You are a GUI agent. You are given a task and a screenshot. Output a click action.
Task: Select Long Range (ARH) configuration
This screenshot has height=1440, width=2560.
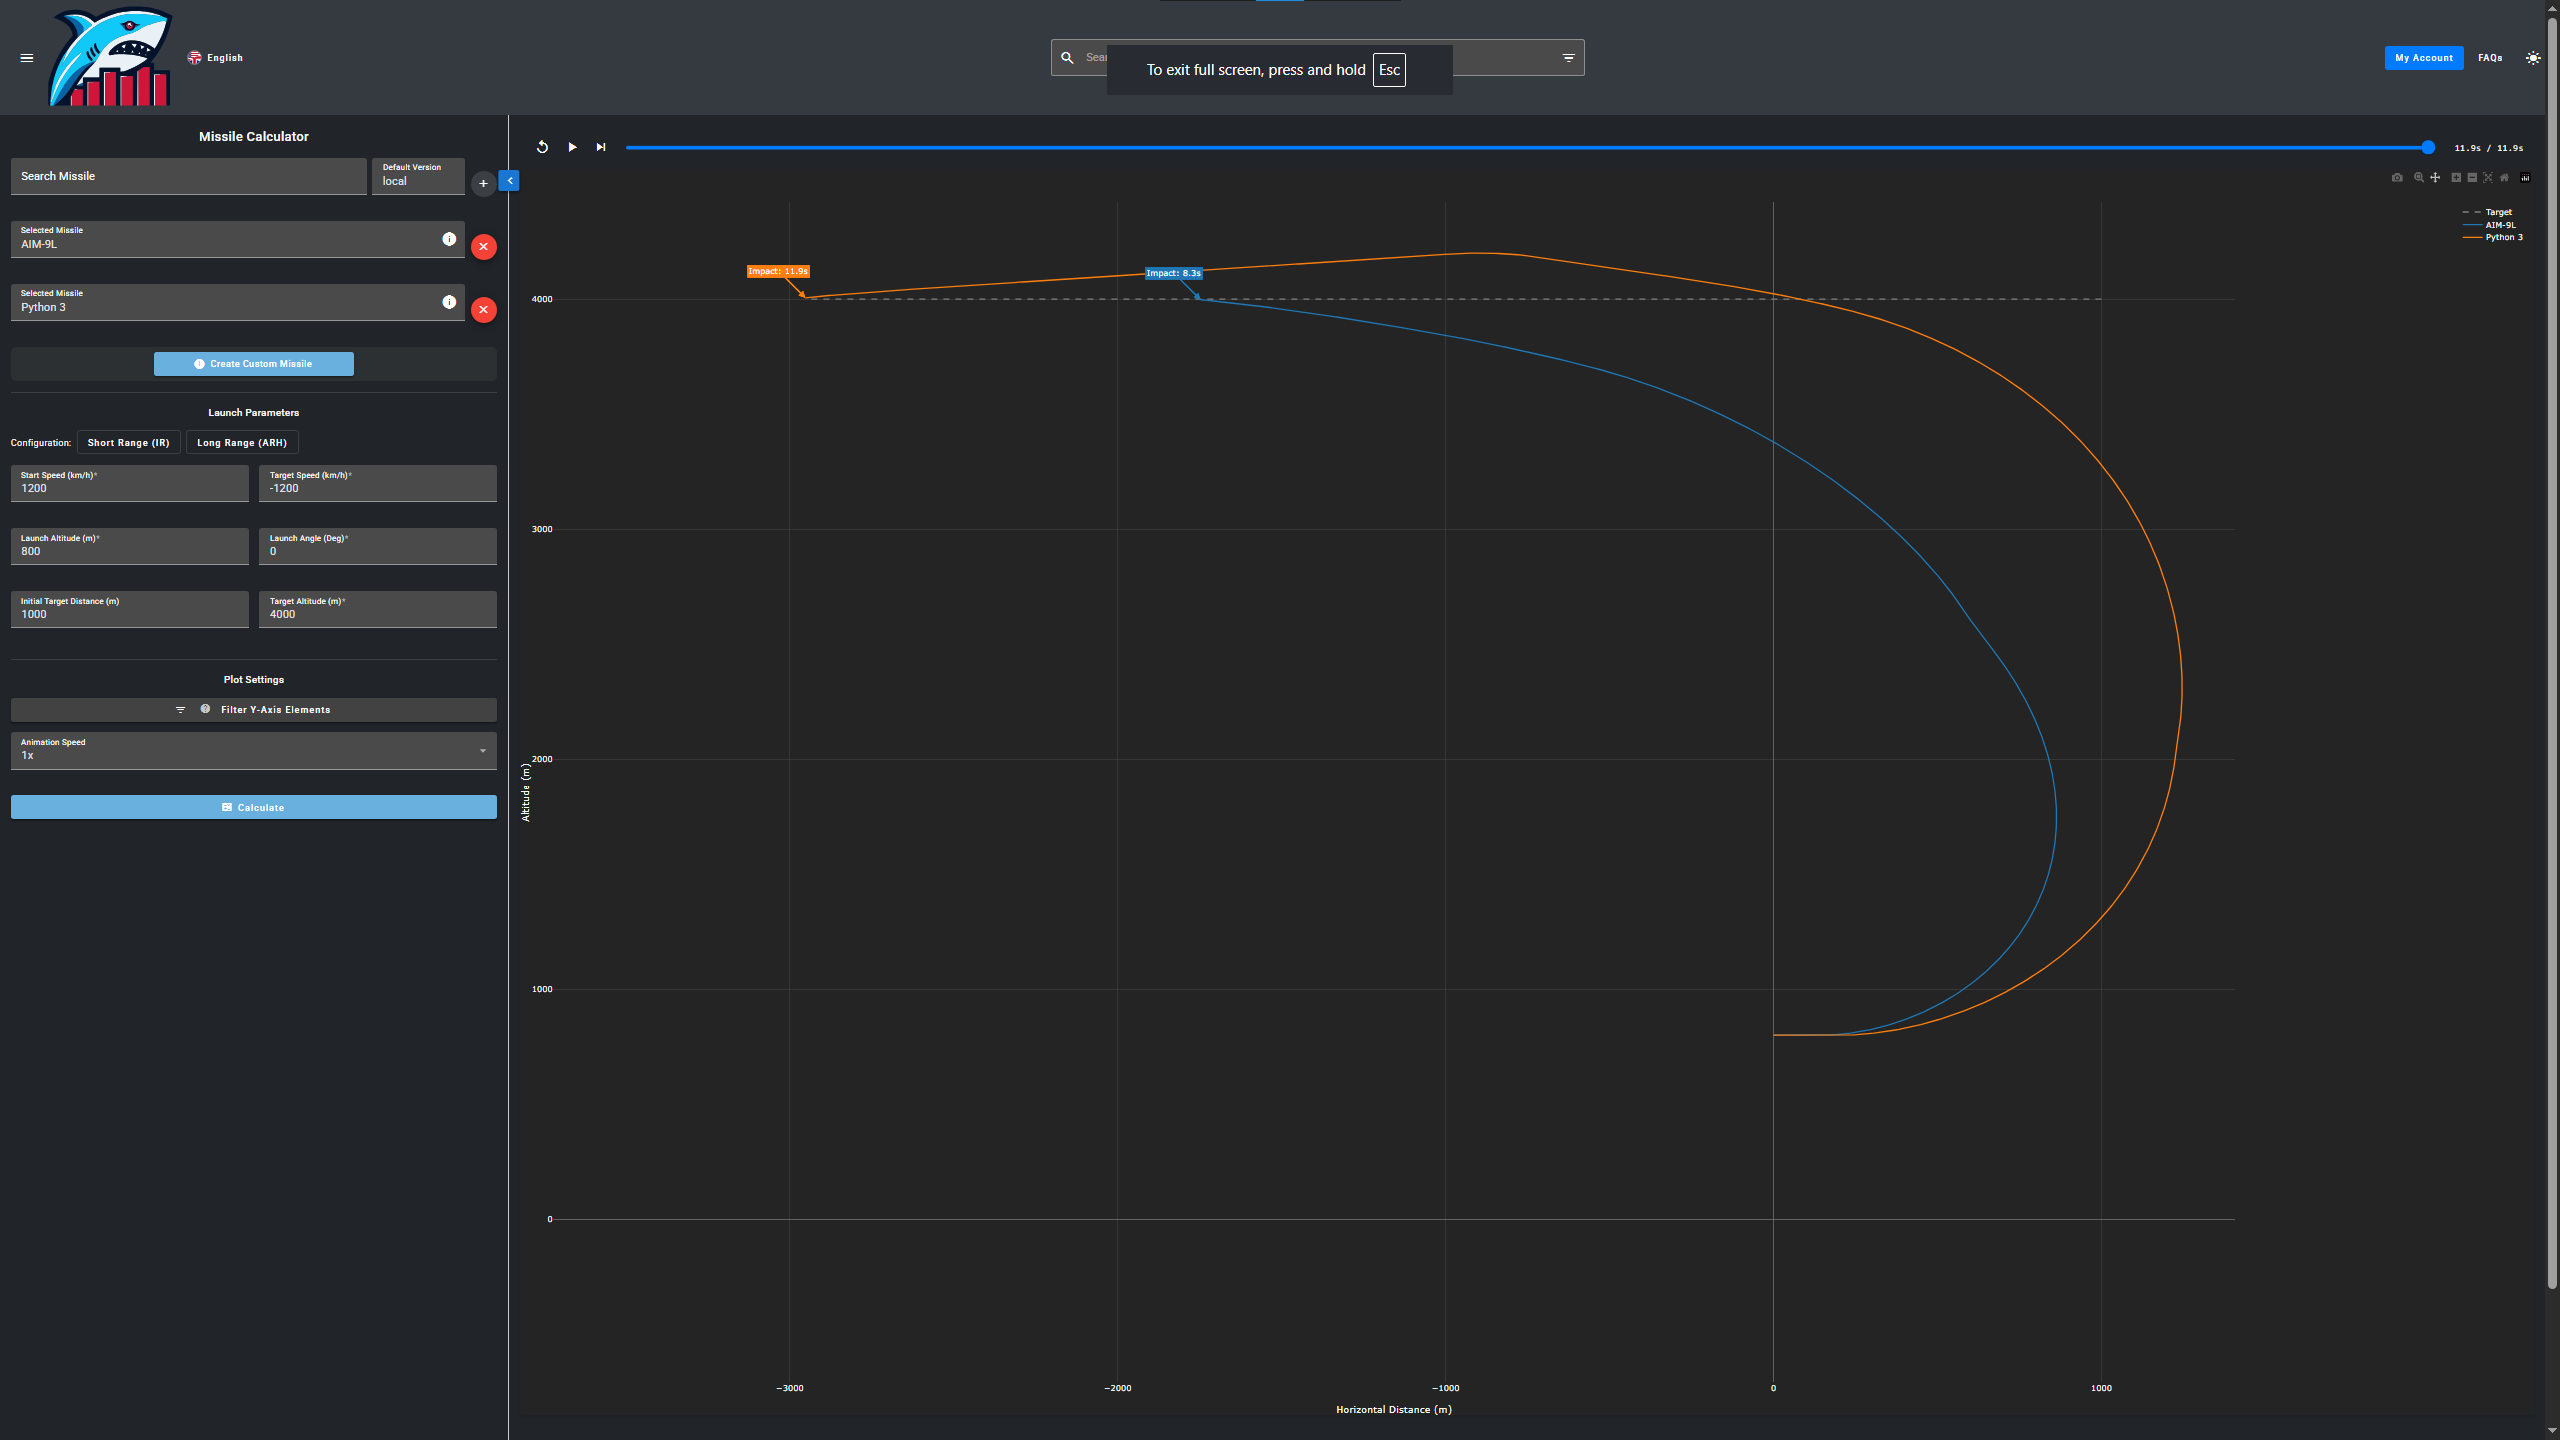242,443
